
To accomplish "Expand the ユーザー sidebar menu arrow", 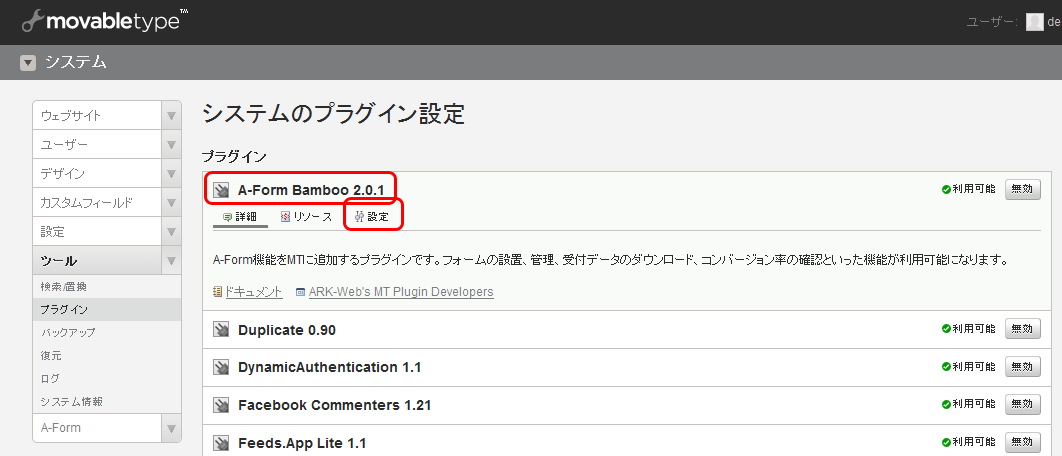I will point(171,145).
